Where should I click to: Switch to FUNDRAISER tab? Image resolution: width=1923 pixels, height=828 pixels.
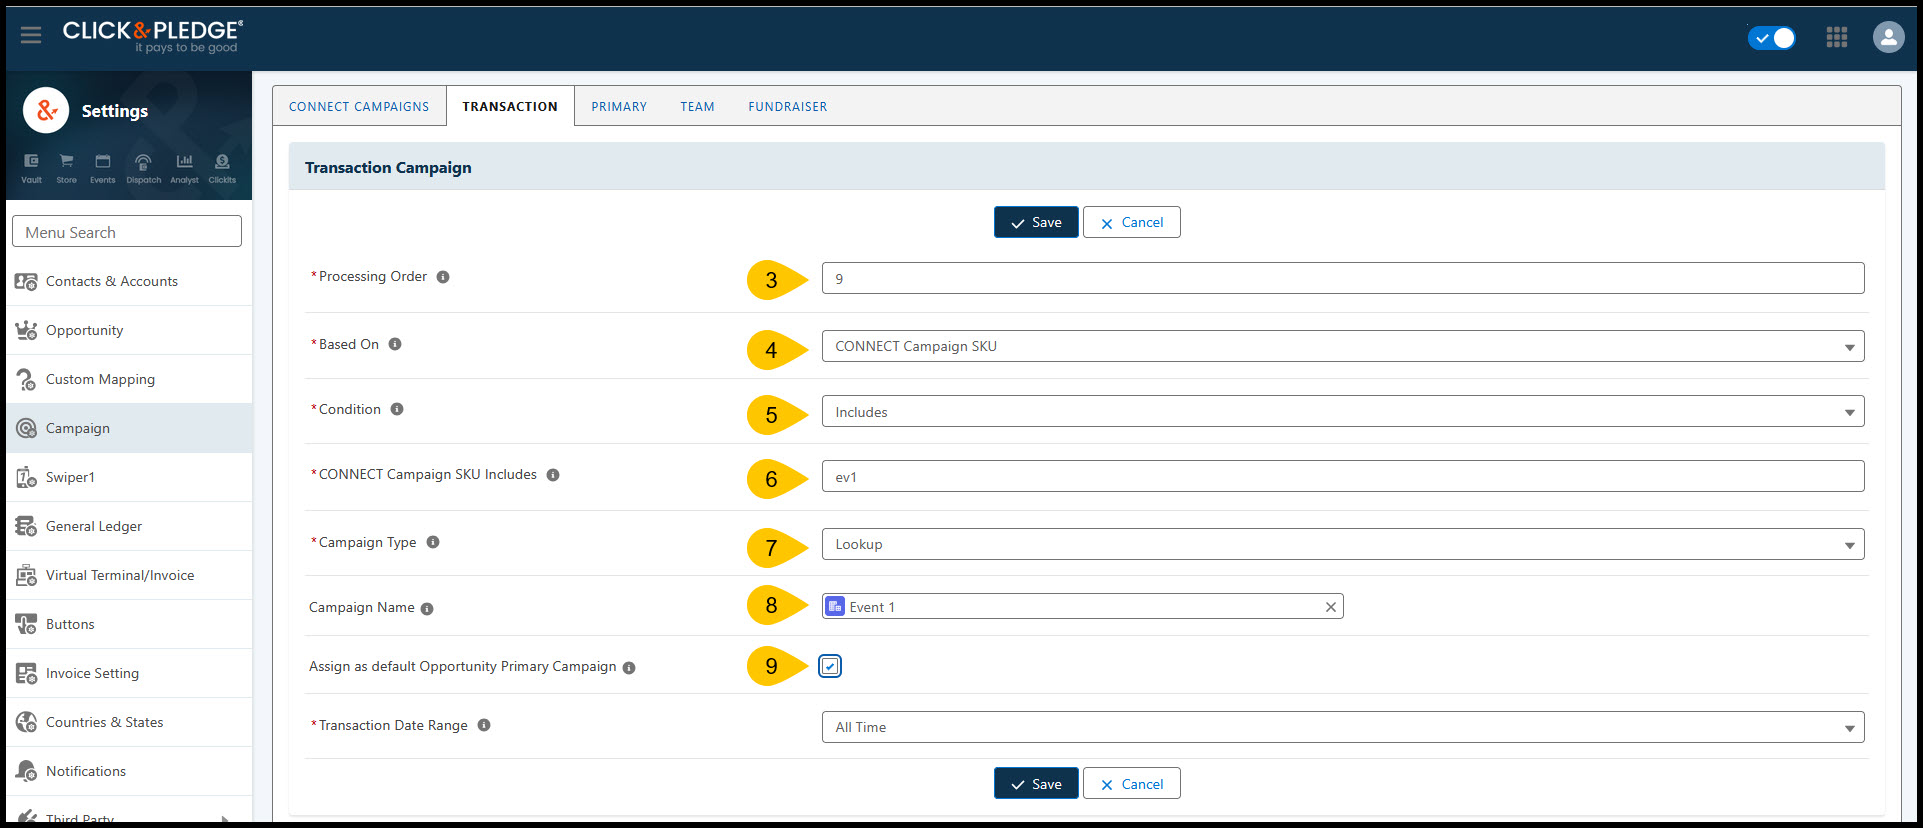788,106
